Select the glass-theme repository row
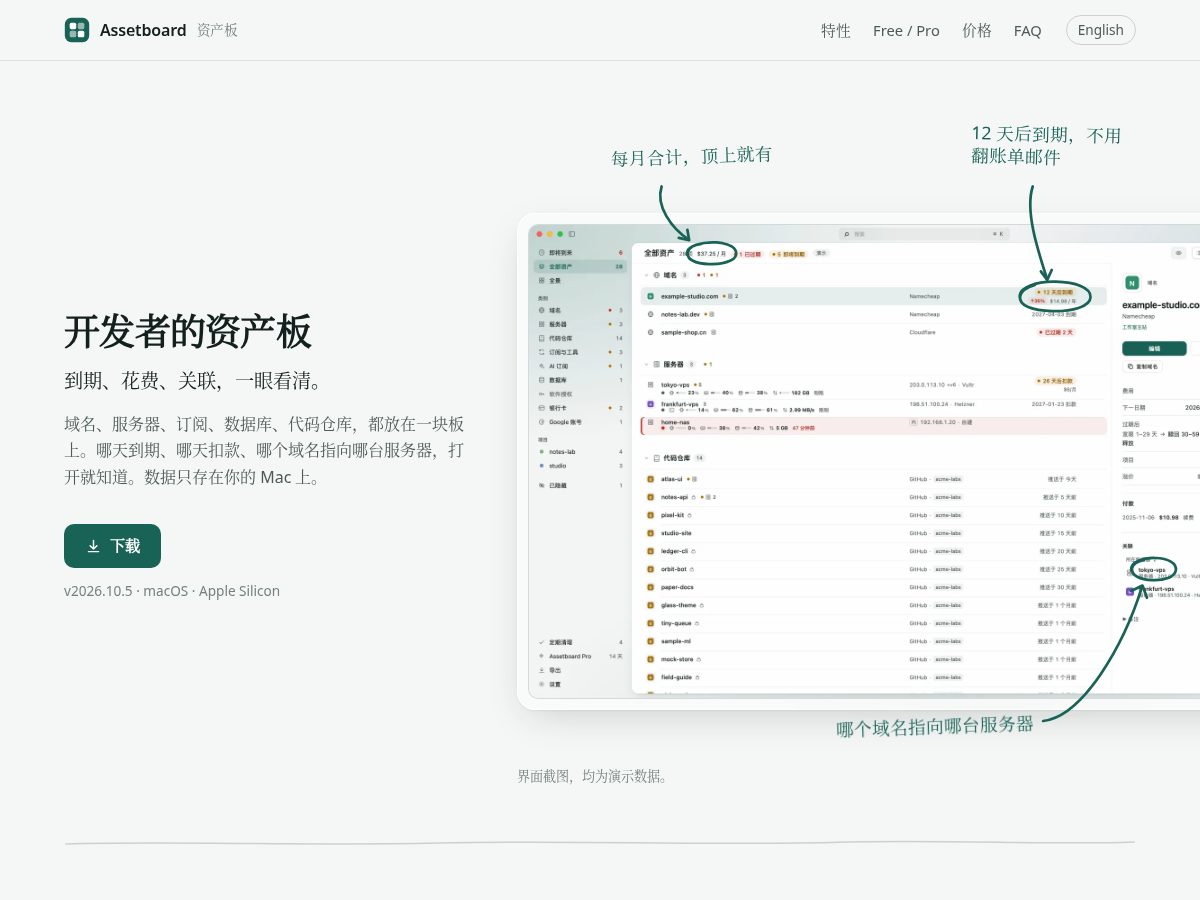 click(x=874, y=605)
